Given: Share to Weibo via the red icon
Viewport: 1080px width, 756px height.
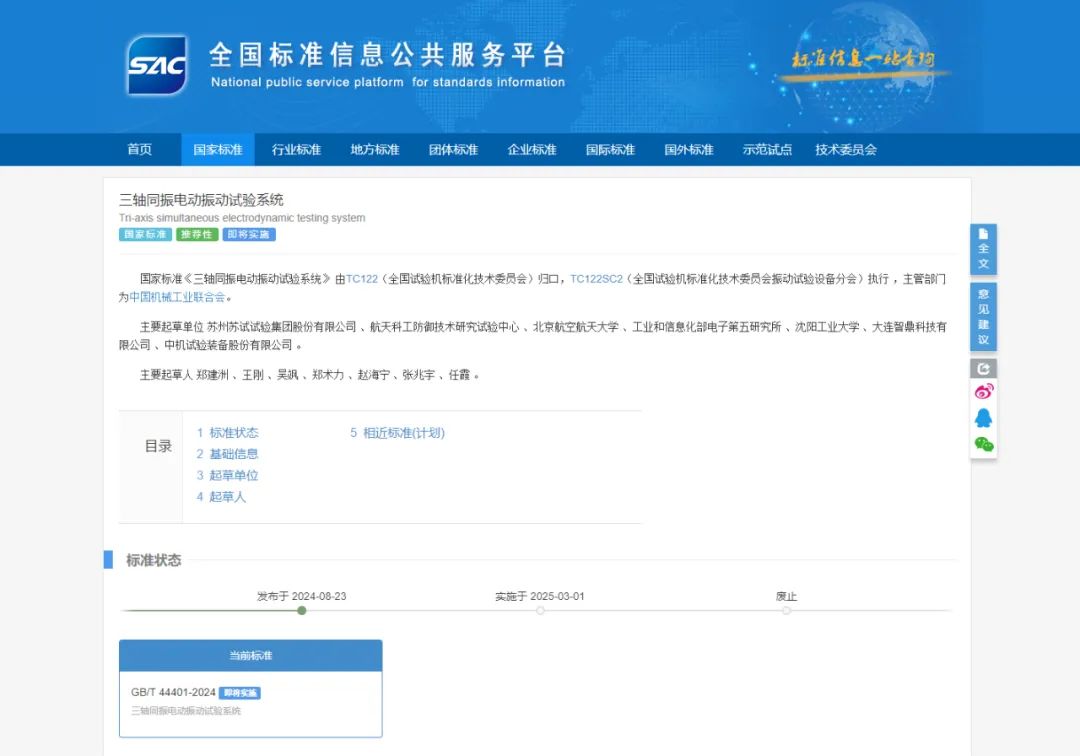Looking at the screenshot, I should 983,392.
